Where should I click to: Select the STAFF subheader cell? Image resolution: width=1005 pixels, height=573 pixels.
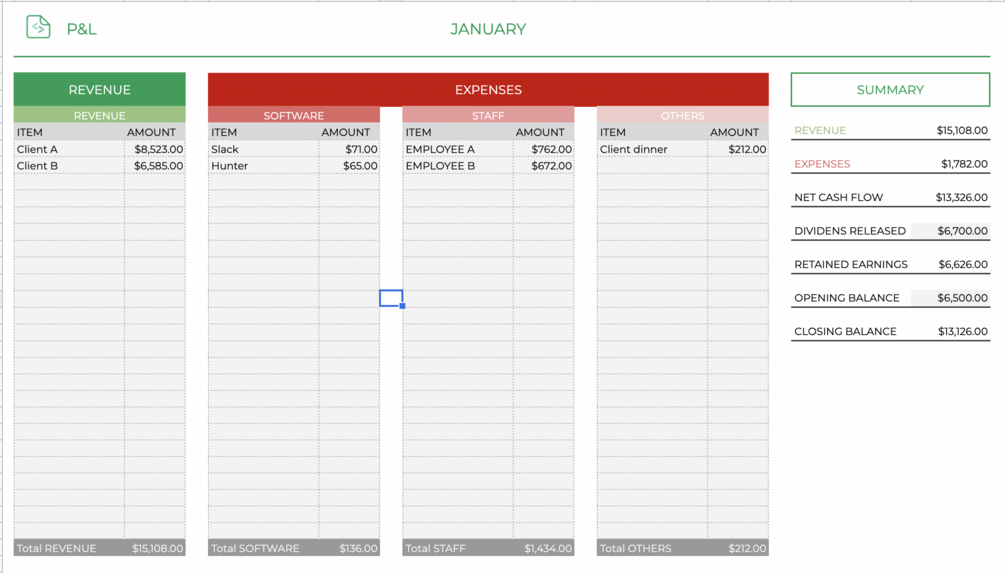pyautogui.click(x=488, y=115)
